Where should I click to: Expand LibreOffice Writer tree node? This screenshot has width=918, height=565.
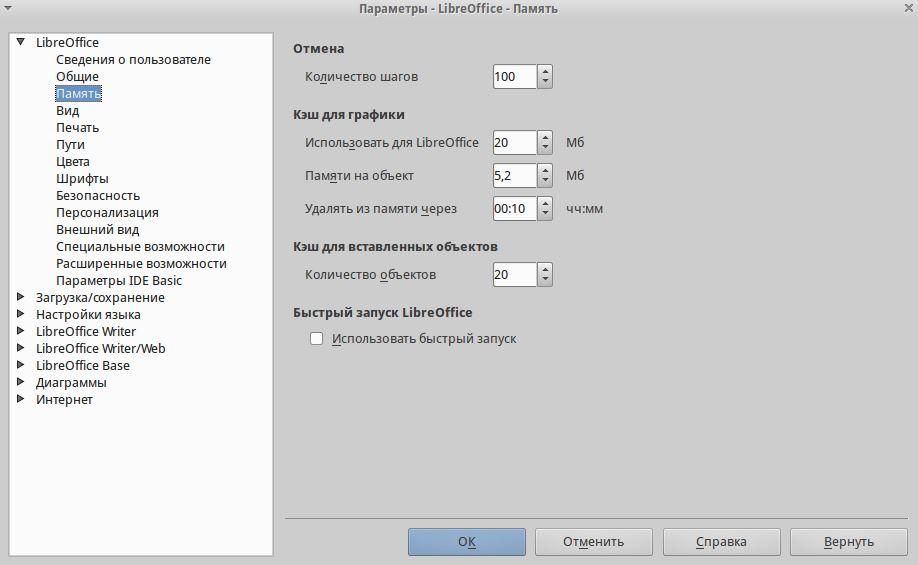coord(20,331)
